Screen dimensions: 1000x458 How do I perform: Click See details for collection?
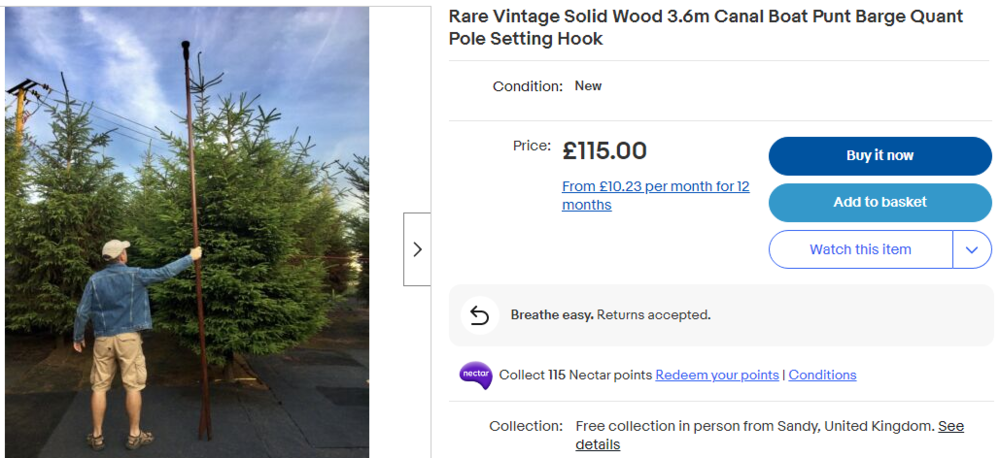[950, 427]
